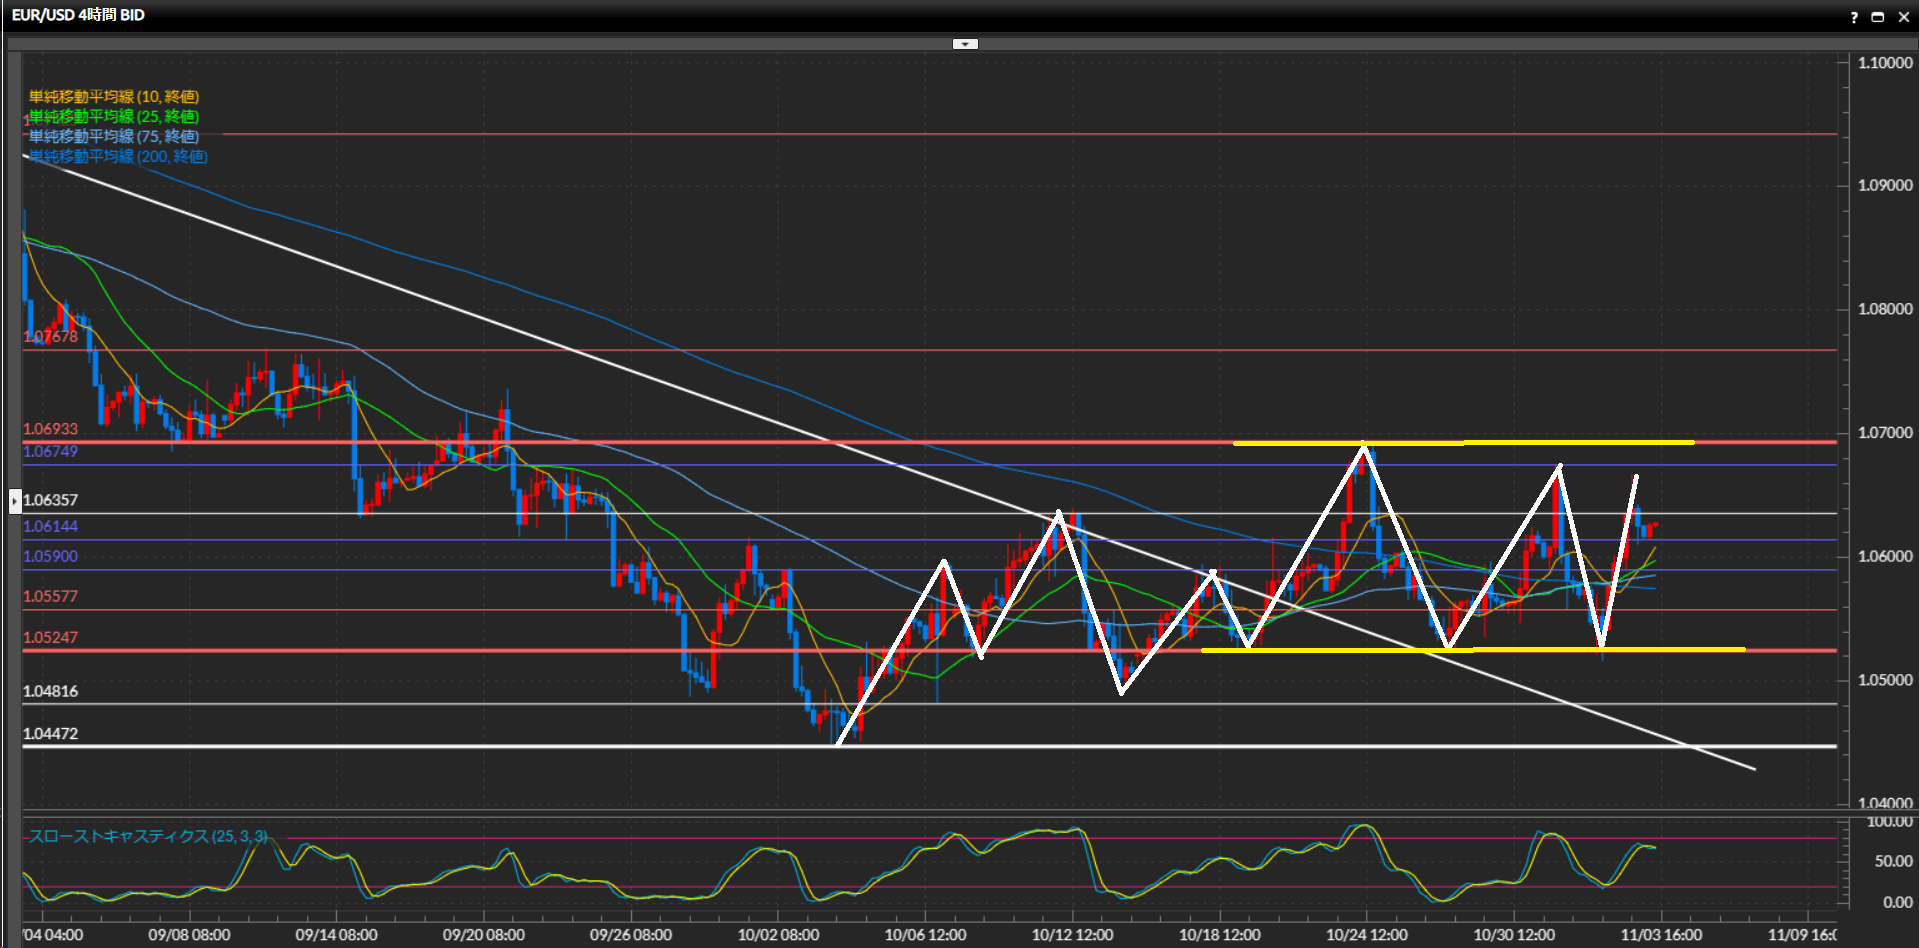This screenshot has width=1919, height=948.
Task: Select the green 単純移動平均線 (25, 終値) label
Action: (114, 117)
